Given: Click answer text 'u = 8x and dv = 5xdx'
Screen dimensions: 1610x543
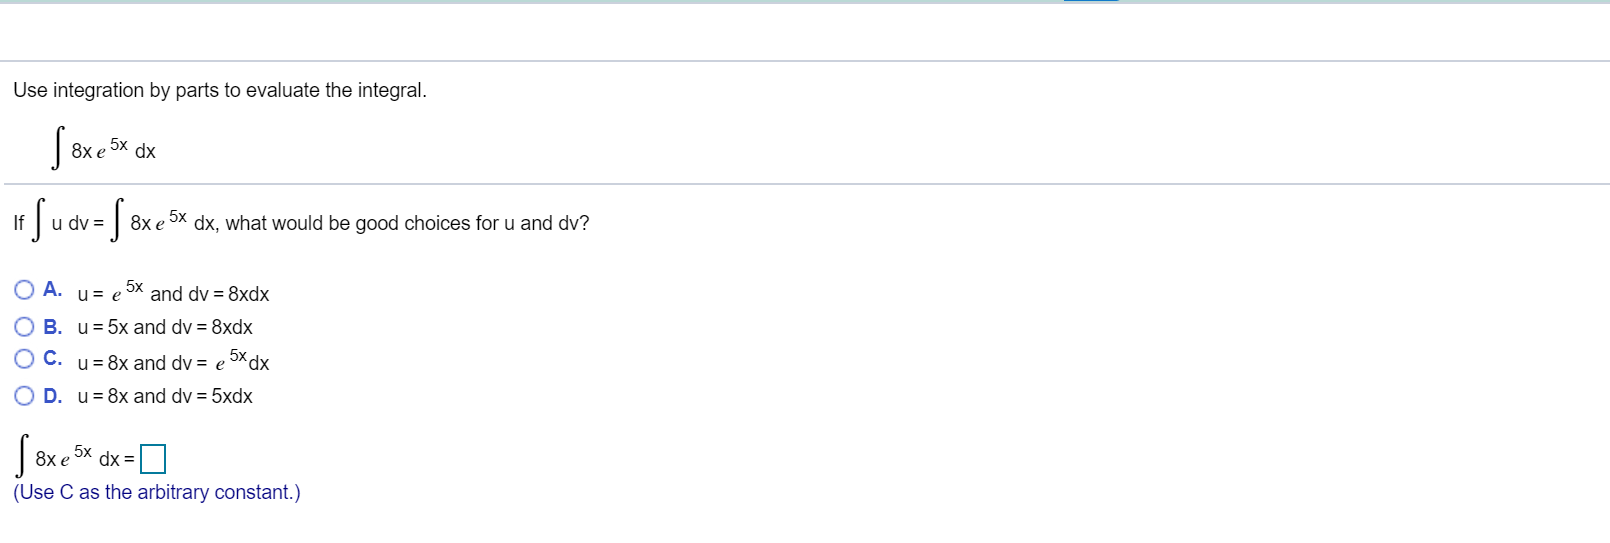Looking at the screenshot, I should pos(165,396).
